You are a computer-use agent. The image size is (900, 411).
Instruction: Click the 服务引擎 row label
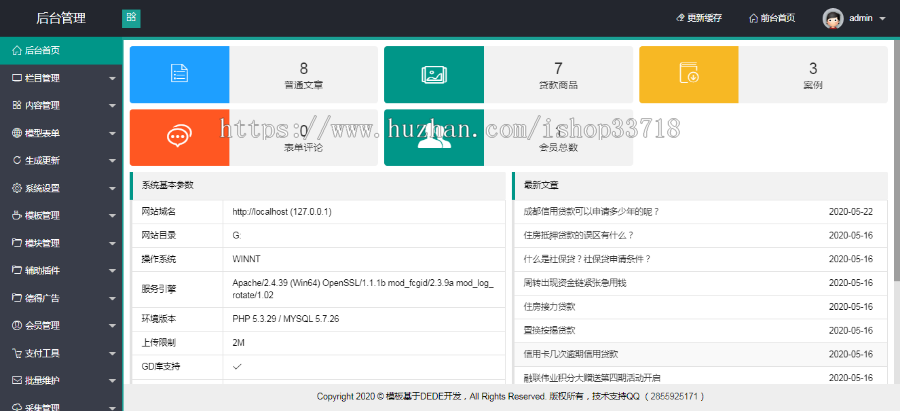click(x=158, y=289)
